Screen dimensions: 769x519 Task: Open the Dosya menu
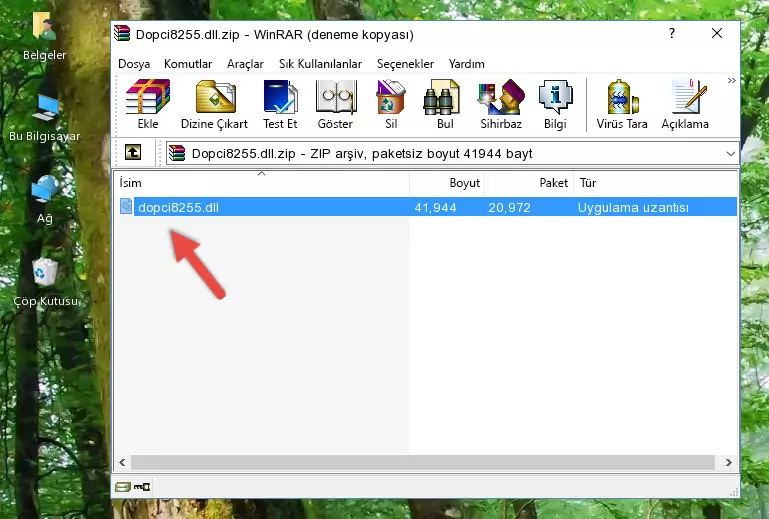click(134, 64)
